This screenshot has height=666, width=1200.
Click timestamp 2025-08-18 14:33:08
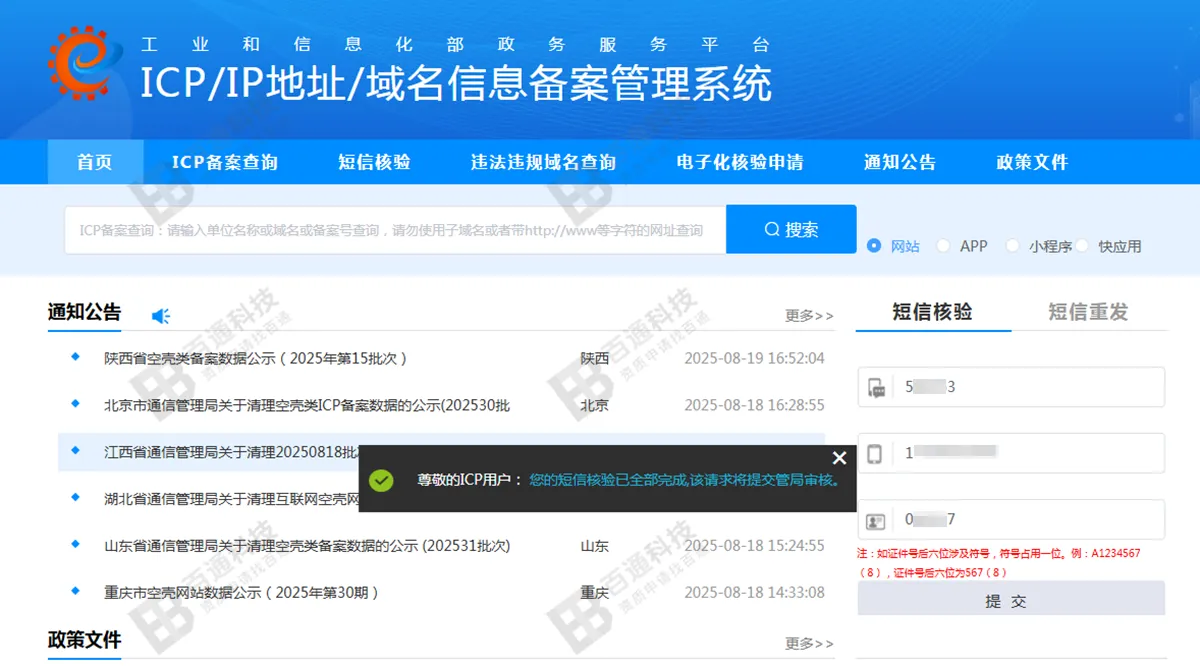pos(754,593)
